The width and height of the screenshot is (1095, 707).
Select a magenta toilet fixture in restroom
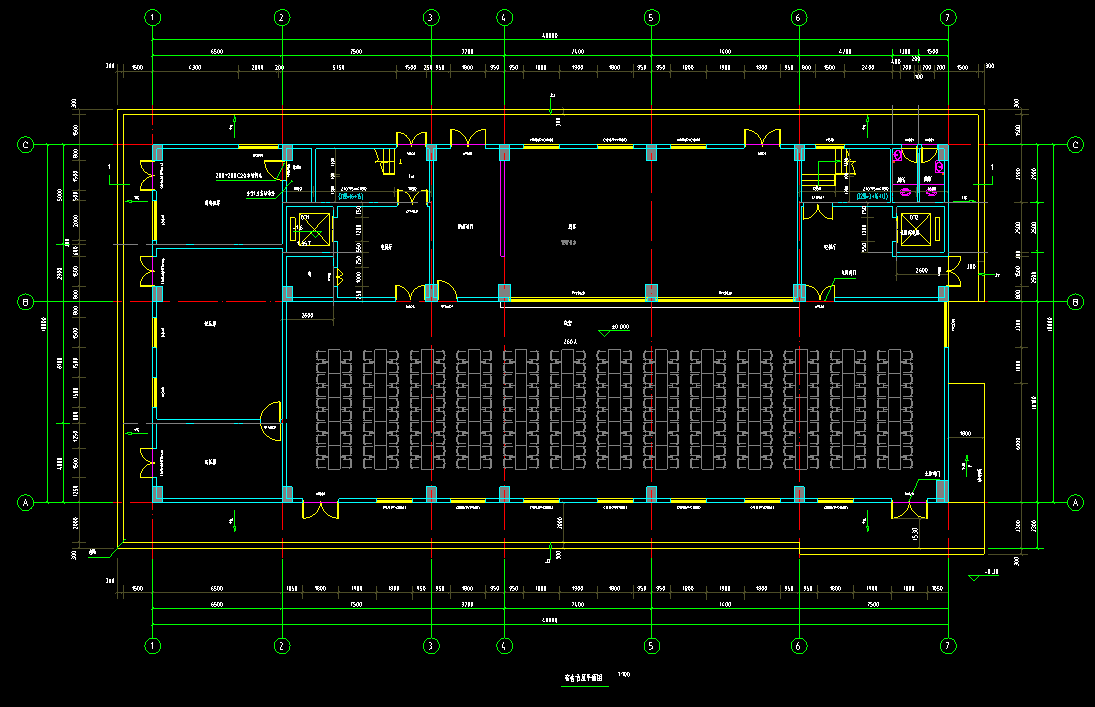[898, 156]
